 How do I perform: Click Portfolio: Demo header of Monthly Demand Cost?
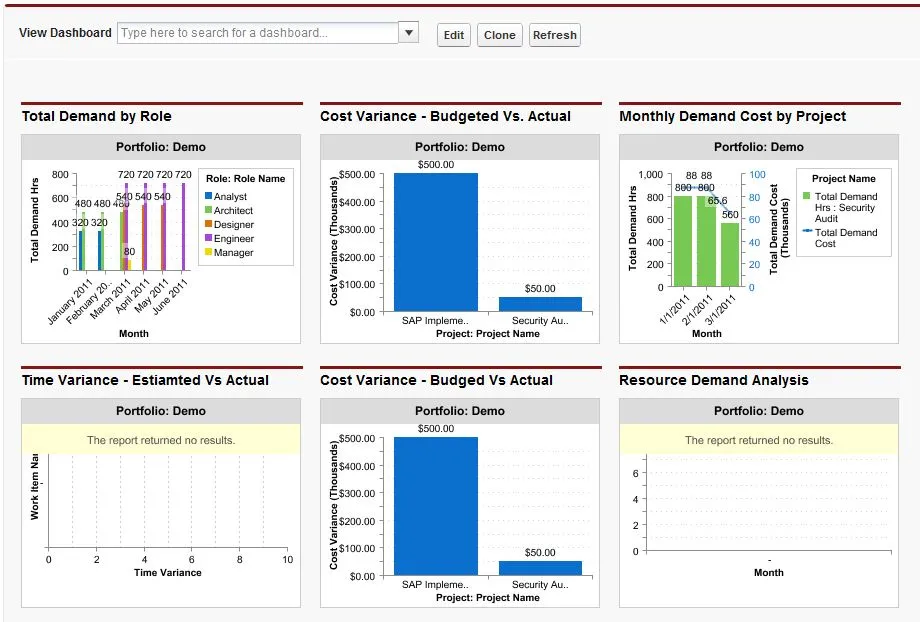759,147
